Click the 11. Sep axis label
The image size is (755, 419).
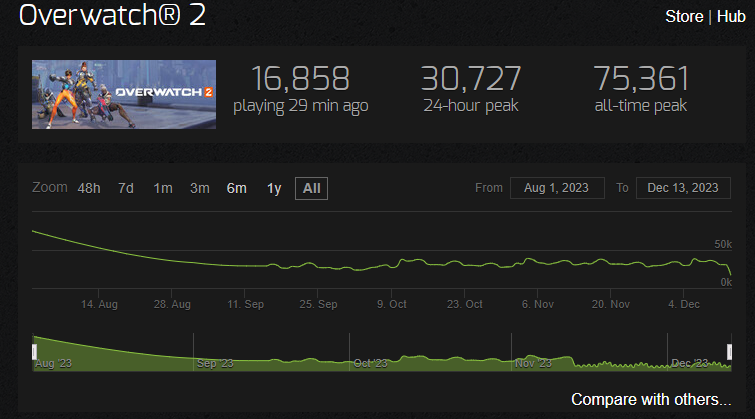[x=245, y=304]
